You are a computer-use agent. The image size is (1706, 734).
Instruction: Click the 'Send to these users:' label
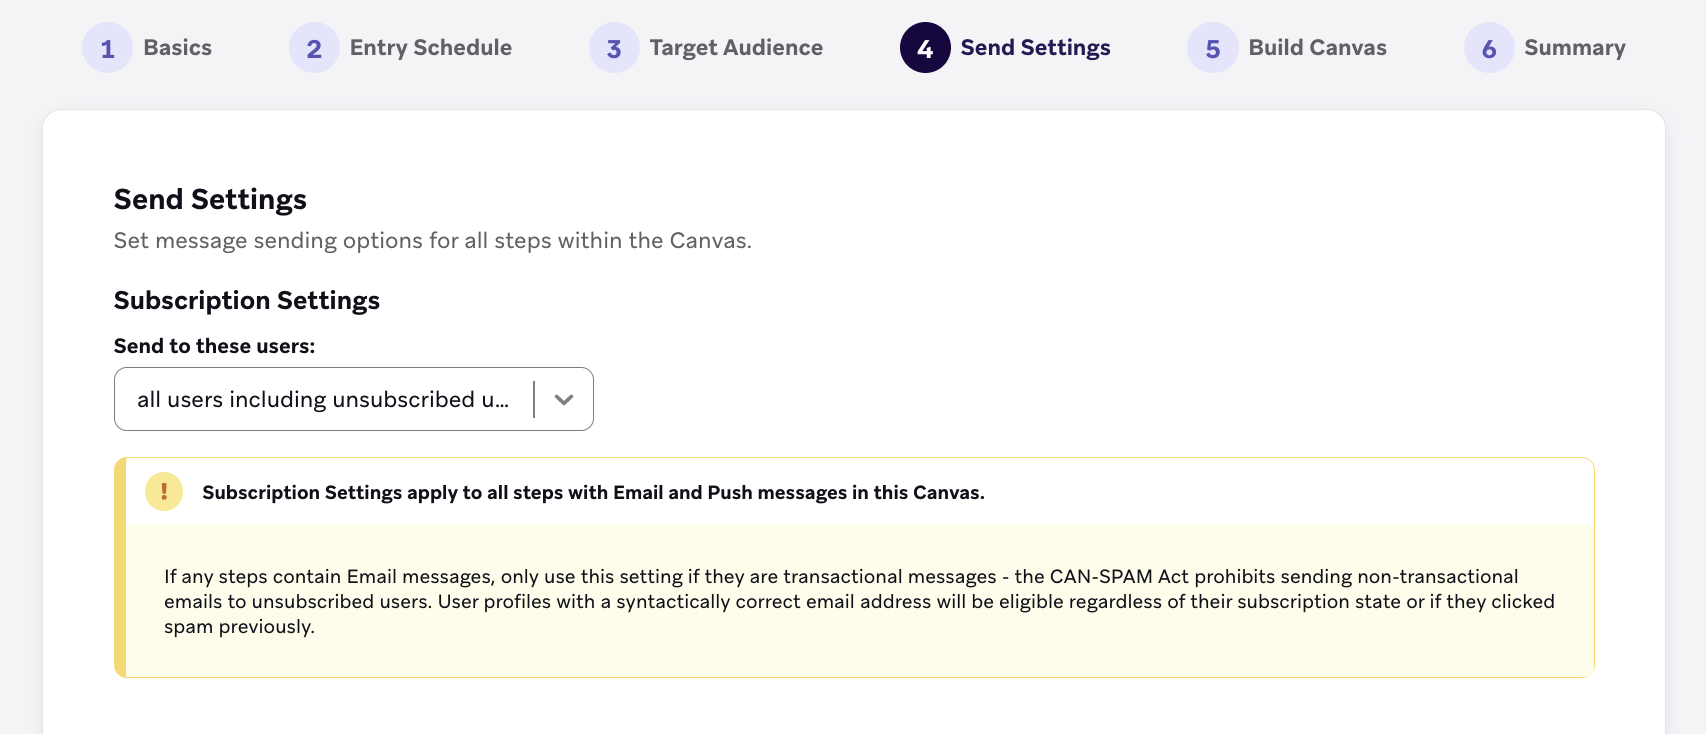pos(214,346)
